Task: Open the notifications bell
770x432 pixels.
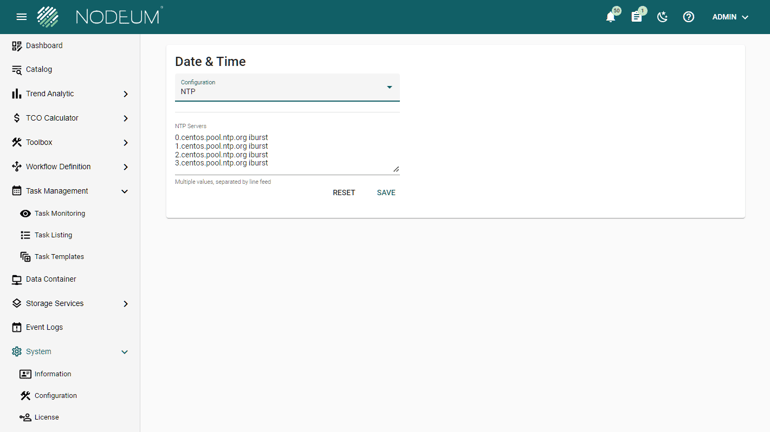Action: point(610,17)
